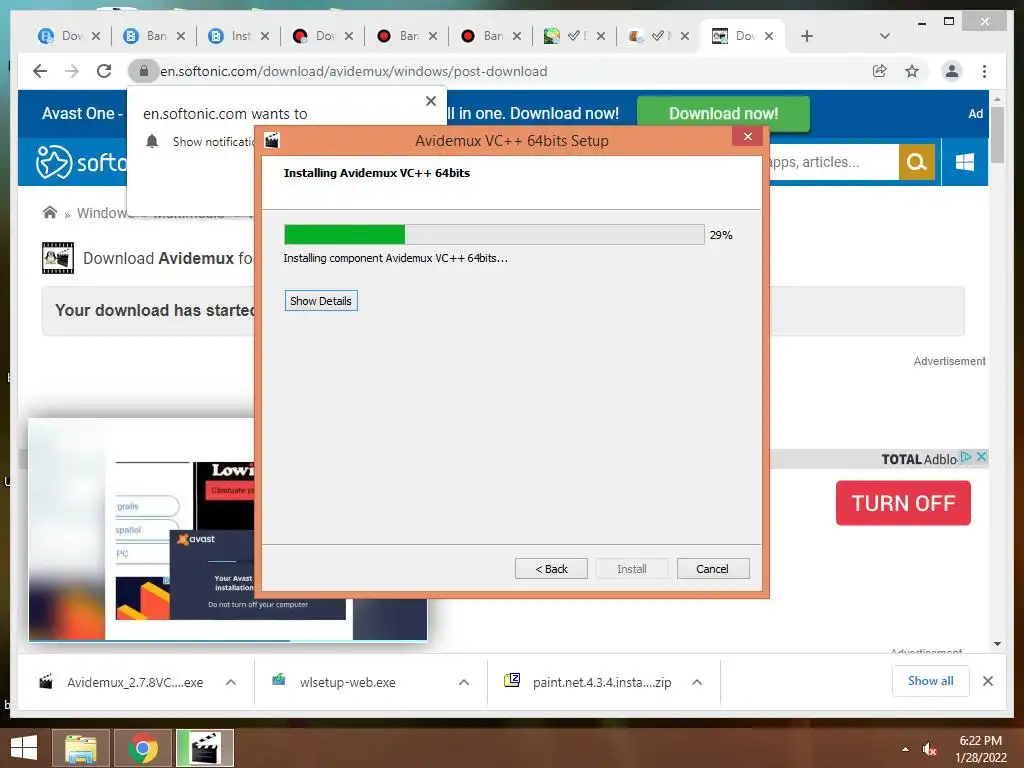Screen dimensions: 1024x768
Task: Open Windows Start button
Action: coord(24,748)
